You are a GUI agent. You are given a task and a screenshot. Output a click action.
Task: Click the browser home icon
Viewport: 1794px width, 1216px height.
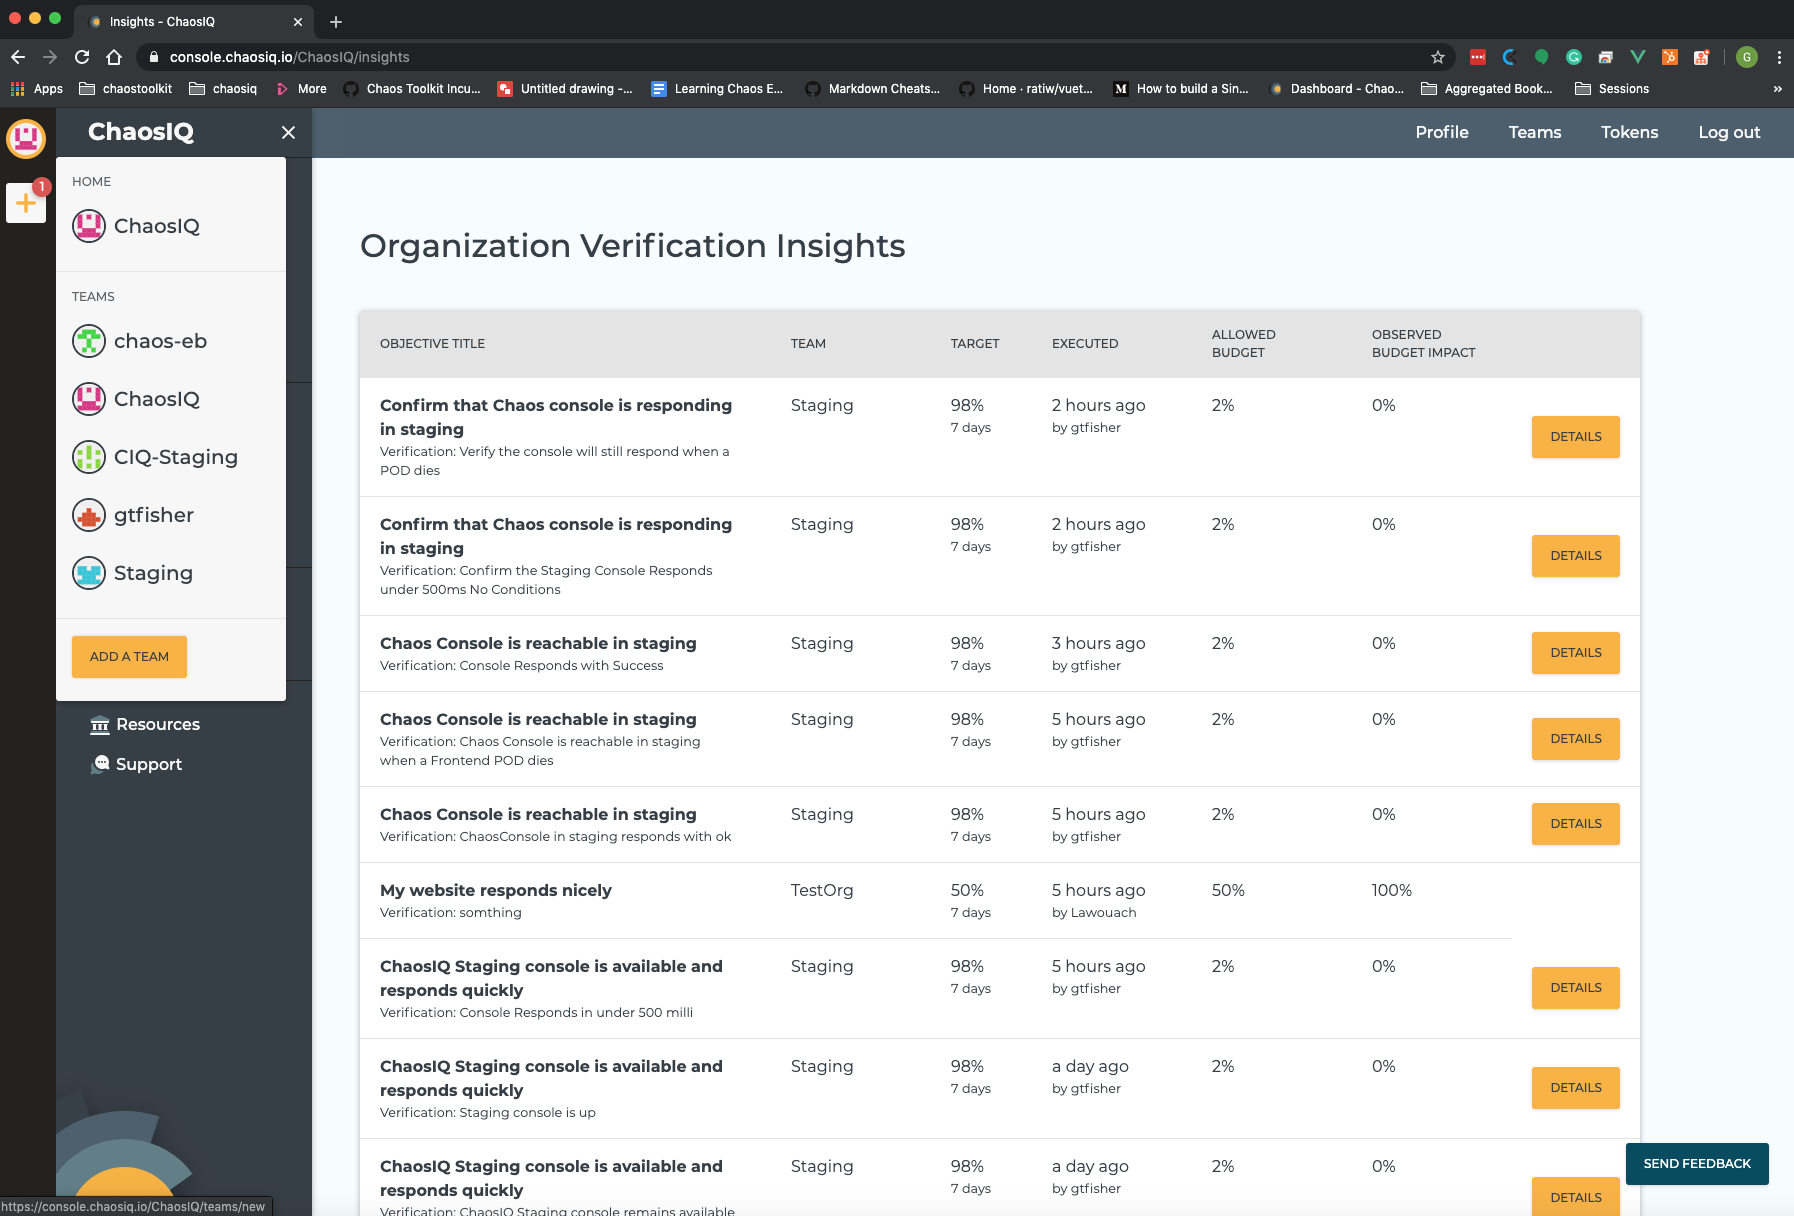pyautogui.click(x=114, y=57)
